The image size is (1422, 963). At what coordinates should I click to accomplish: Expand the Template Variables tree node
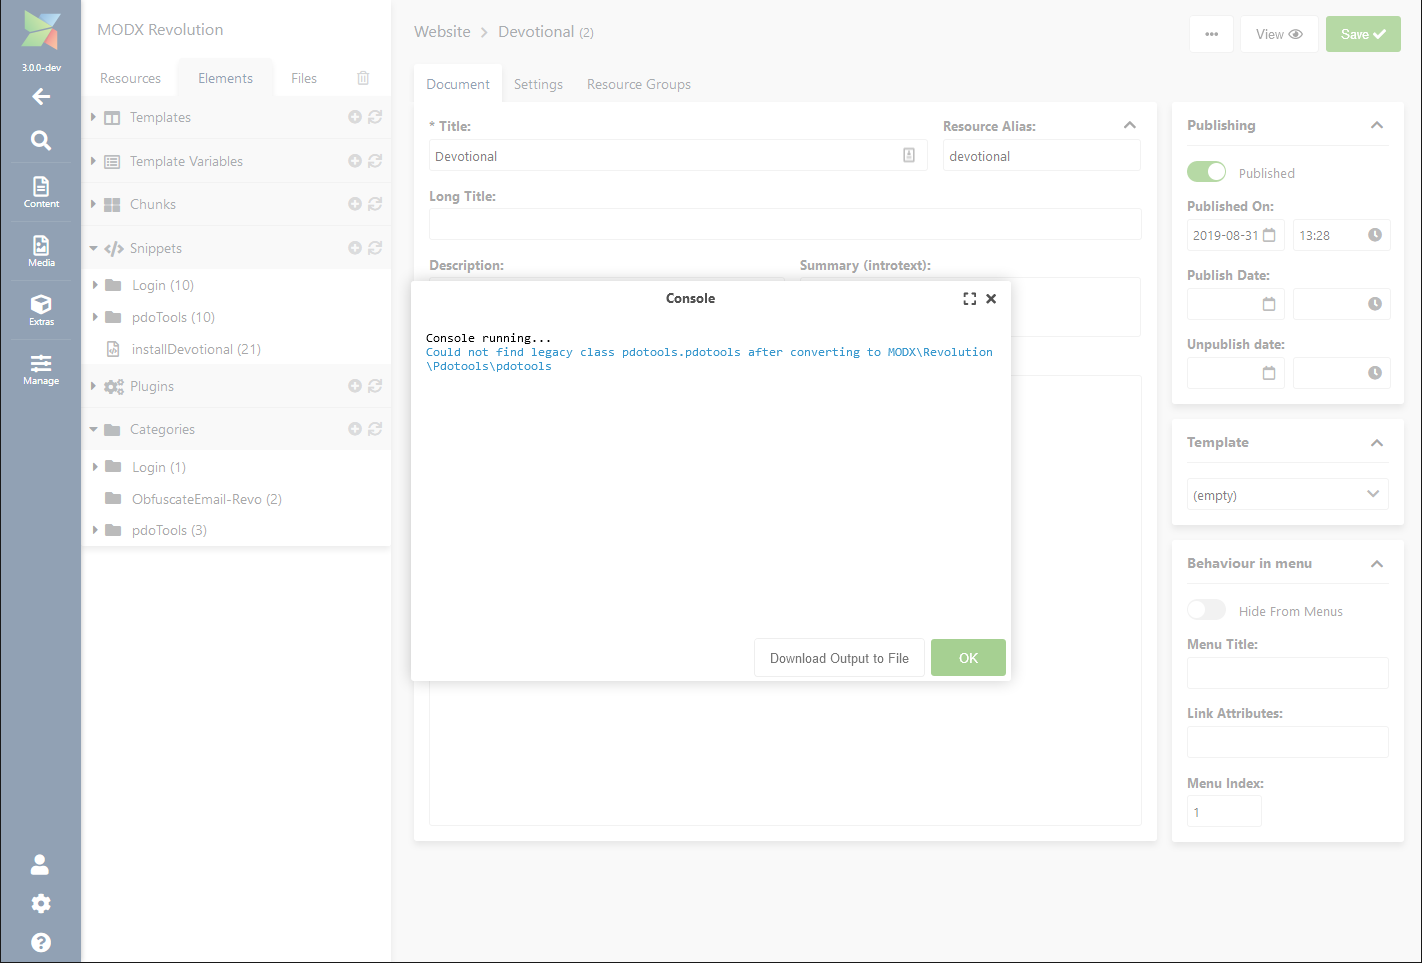(93, 161)
